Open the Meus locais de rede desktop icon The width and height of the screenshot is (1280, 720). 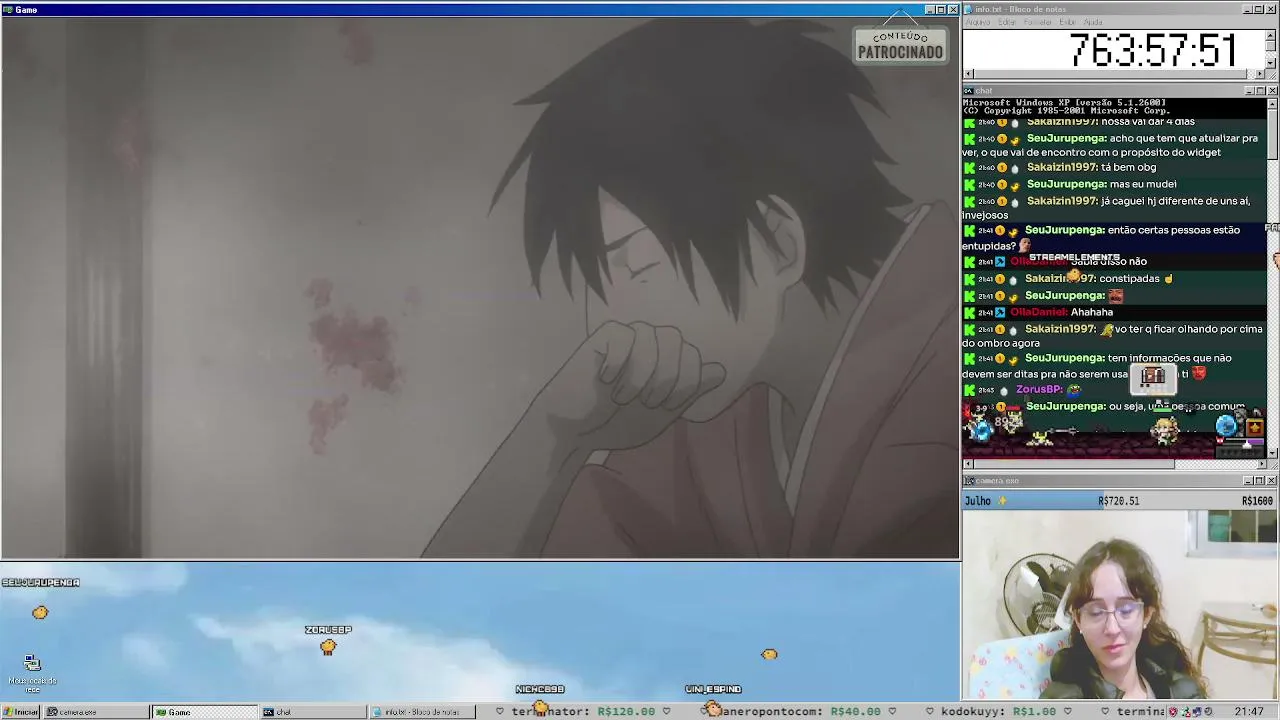[x=32, y=672]
